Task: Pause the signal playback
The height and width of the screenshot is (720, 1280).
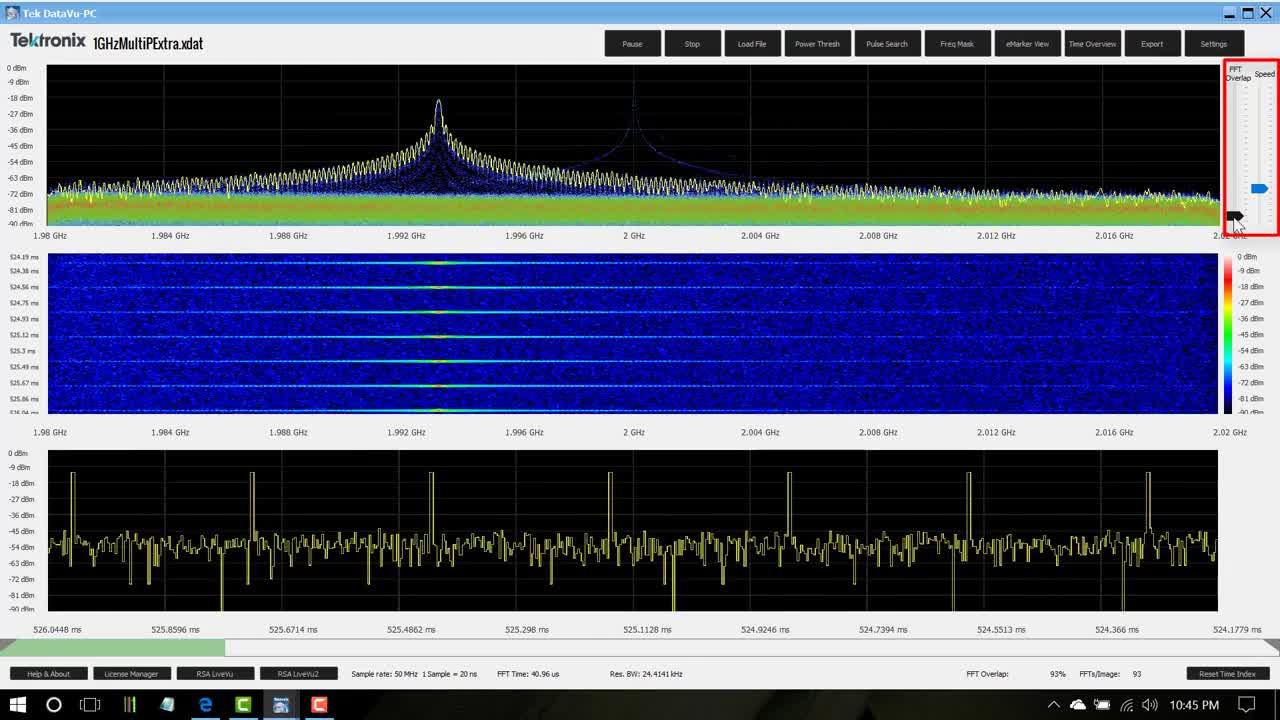Action: [x=632, y=43]
